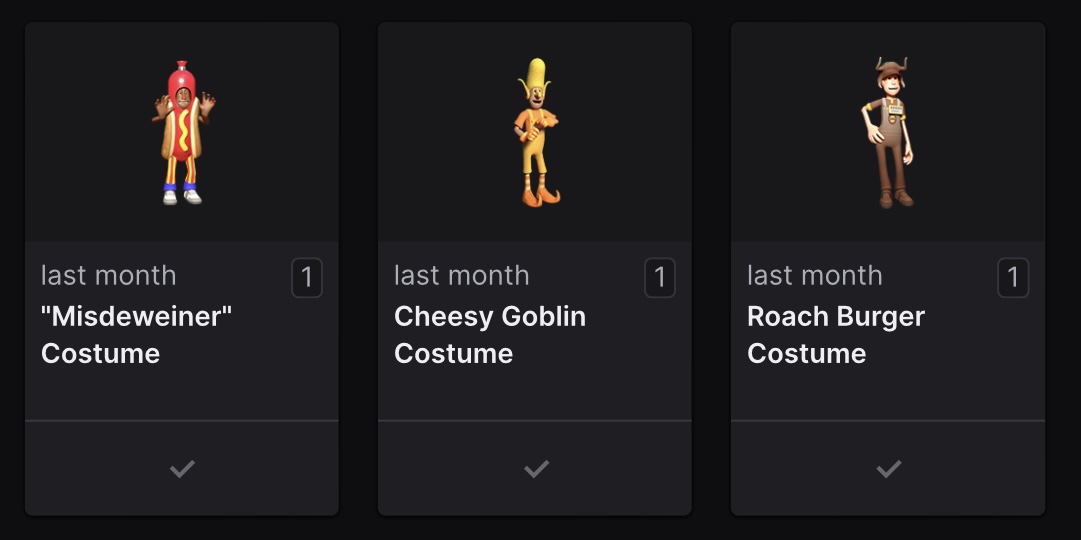
Task: Open the "Misdeweiner" Costume title
Action: click(137, 335)
